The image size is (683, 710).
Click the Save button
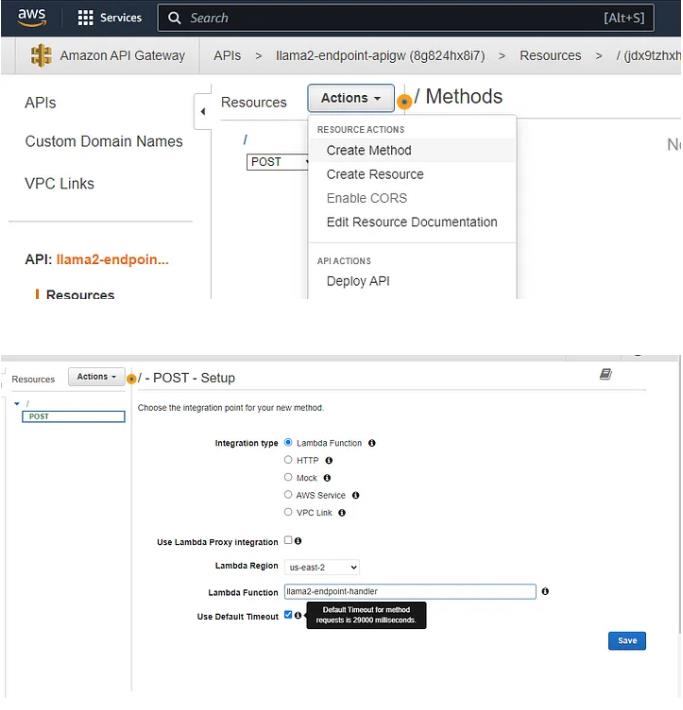[627, 641]
